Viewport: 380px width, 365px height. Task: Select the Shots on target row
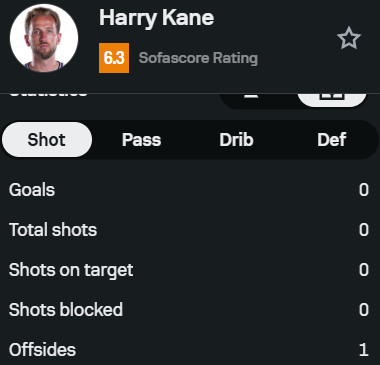(189, 270)
